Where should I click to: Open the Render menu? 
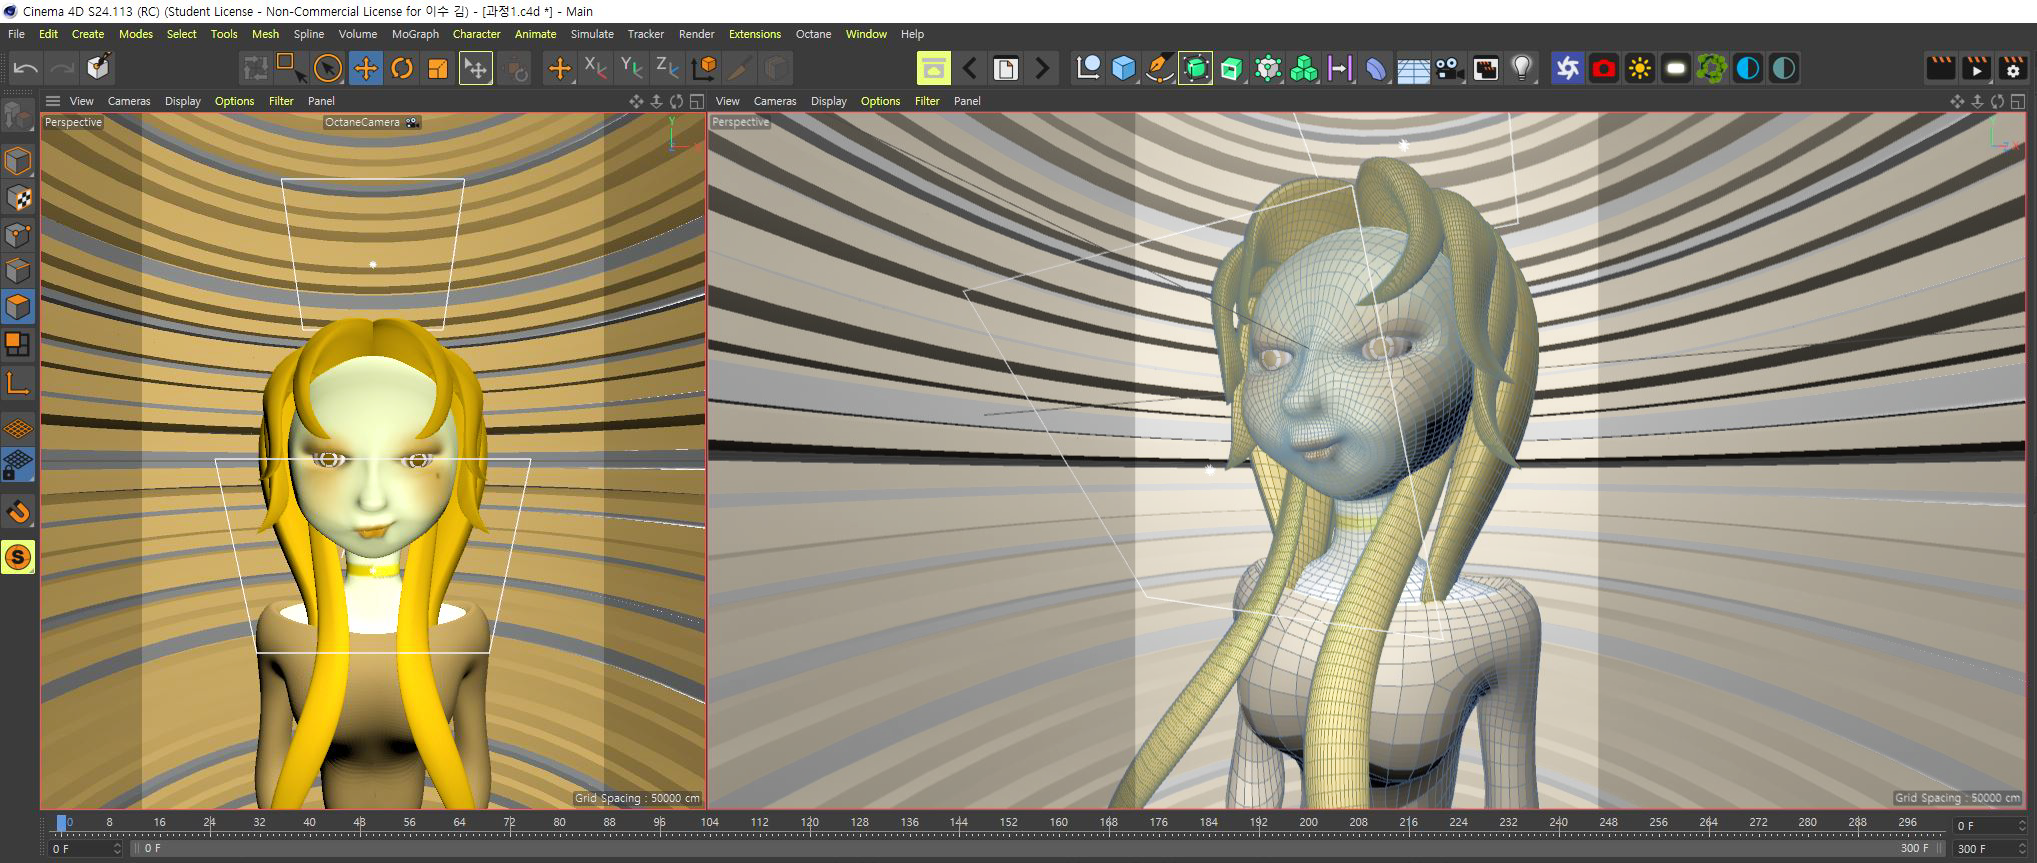[696, 34]
